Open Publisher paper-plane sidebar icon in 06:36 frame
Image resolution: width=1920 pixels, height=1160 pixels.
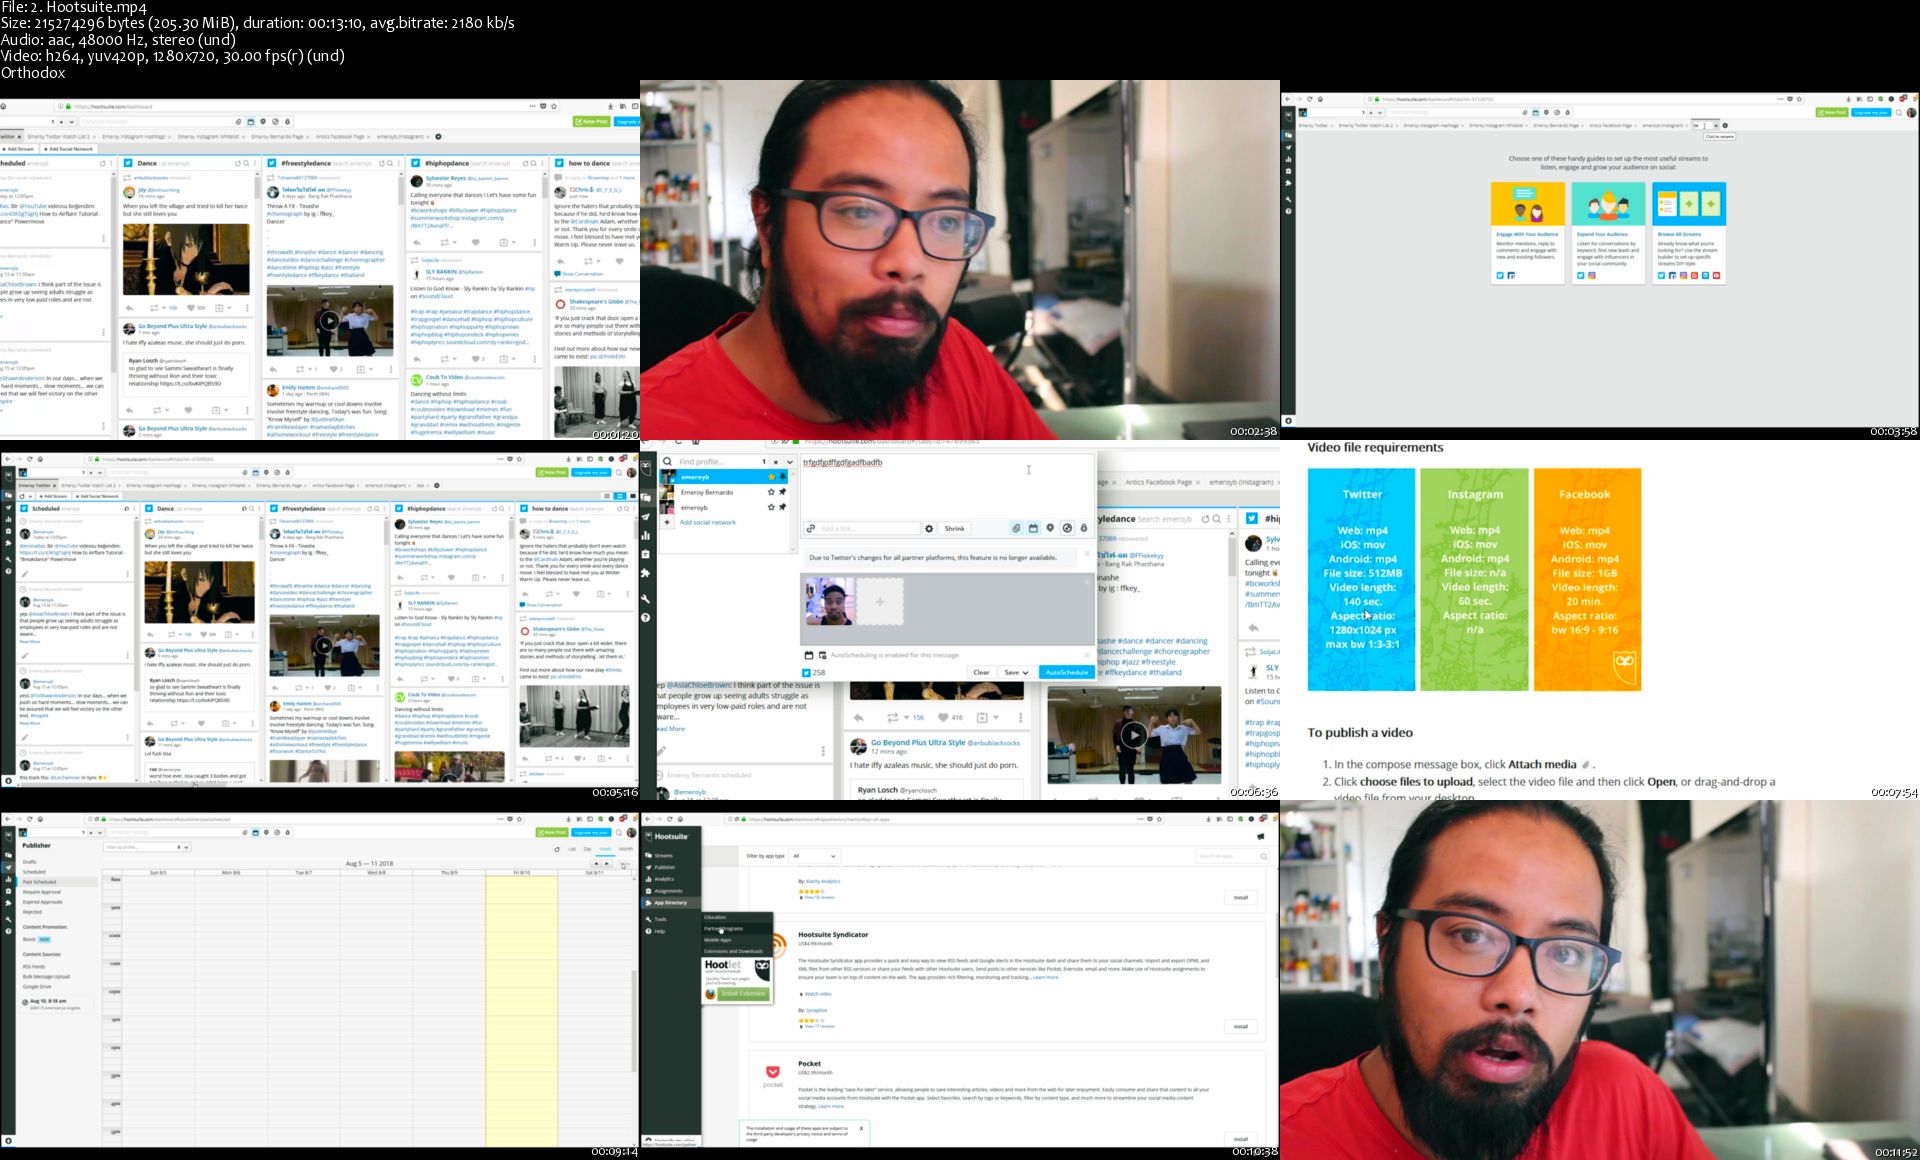(646, 517)
